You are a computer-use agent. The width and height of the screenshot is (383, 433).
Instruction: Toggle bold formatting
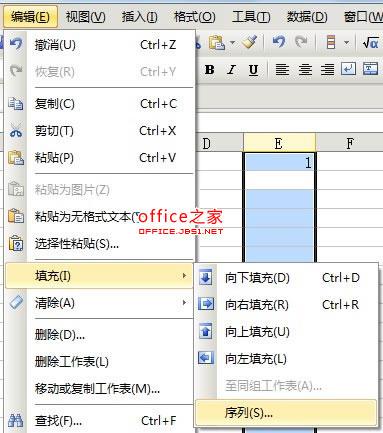pyautogui.click(x=210, y=69)
